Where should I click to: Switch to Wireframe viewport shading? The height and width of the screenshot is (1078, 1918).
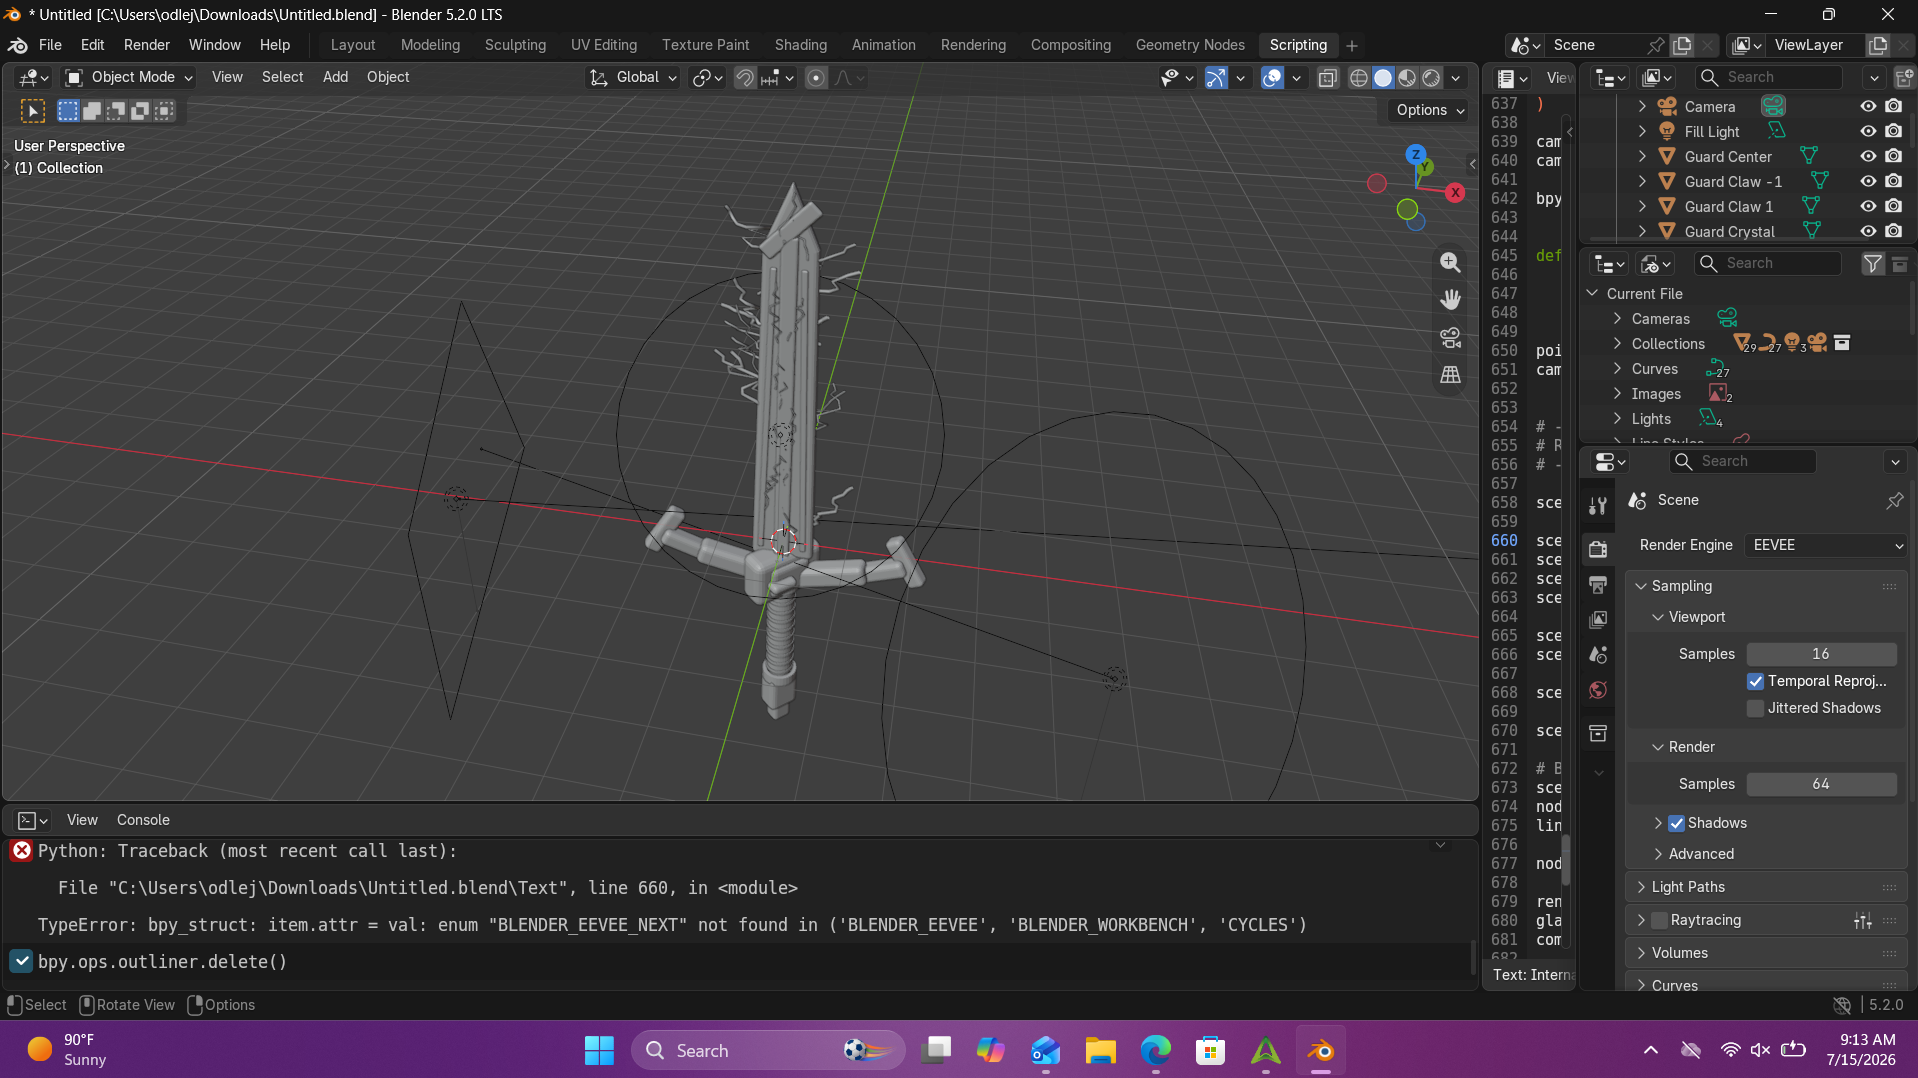[1358, 78]
